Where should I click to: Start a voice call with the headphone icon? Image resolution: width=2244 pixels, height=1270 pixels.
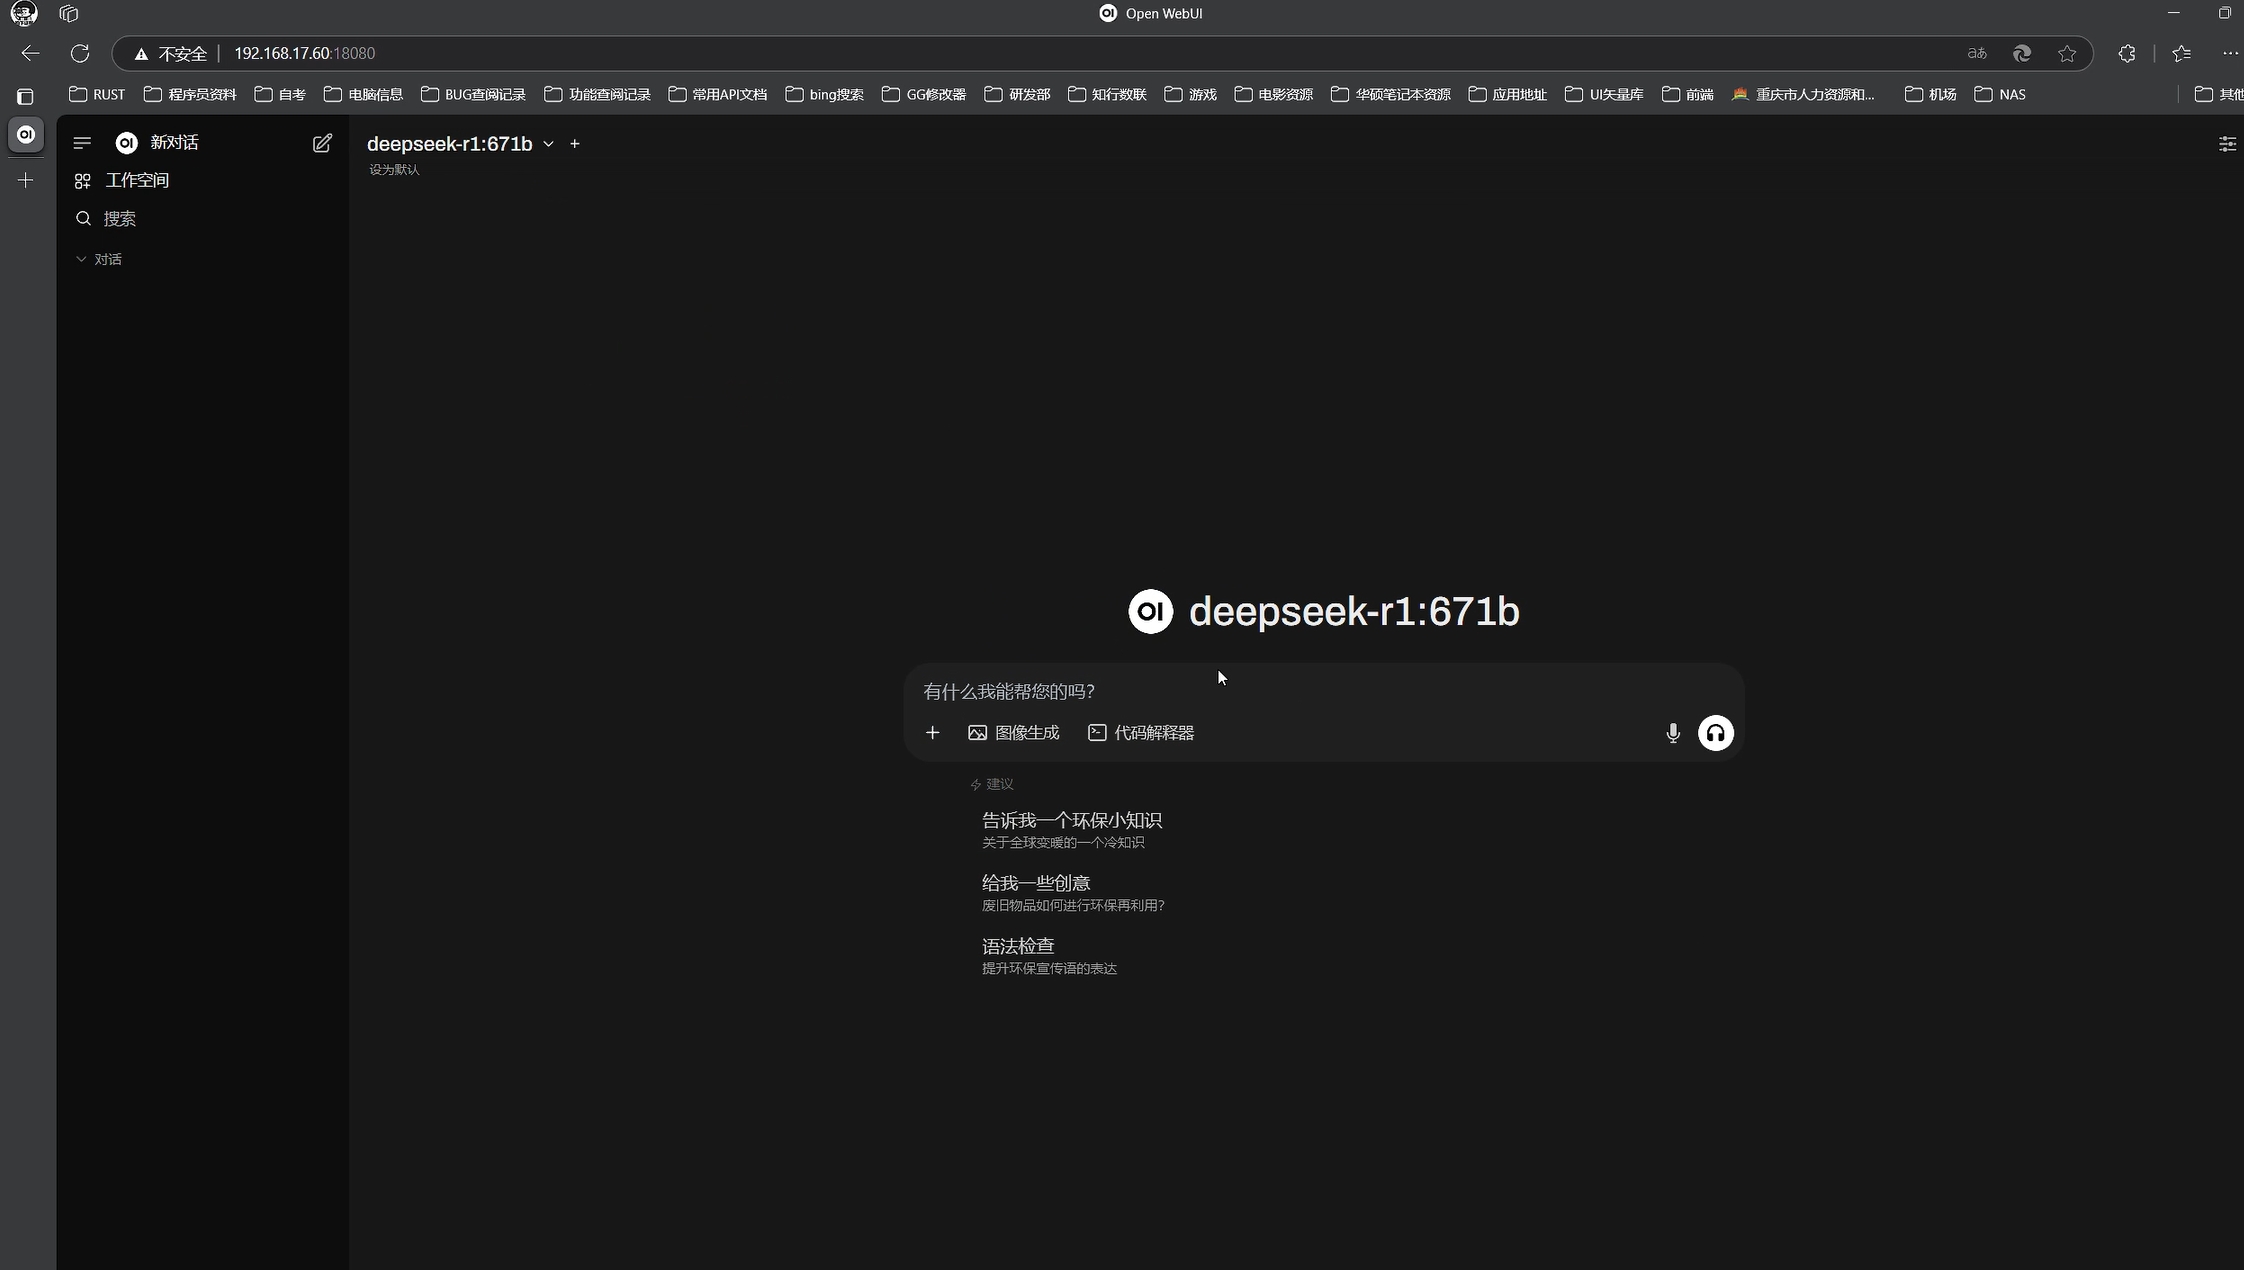tap(1716, 733)
